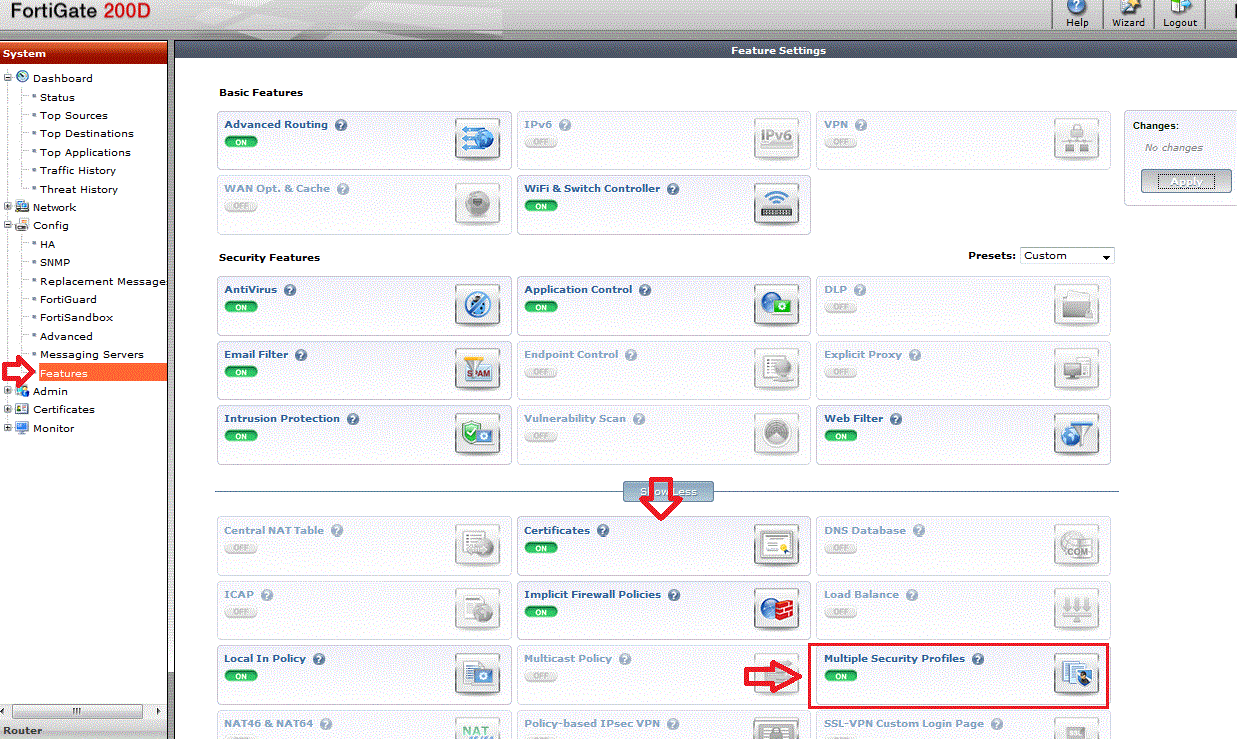Click the DLP feature icon

click(1076, 305)
